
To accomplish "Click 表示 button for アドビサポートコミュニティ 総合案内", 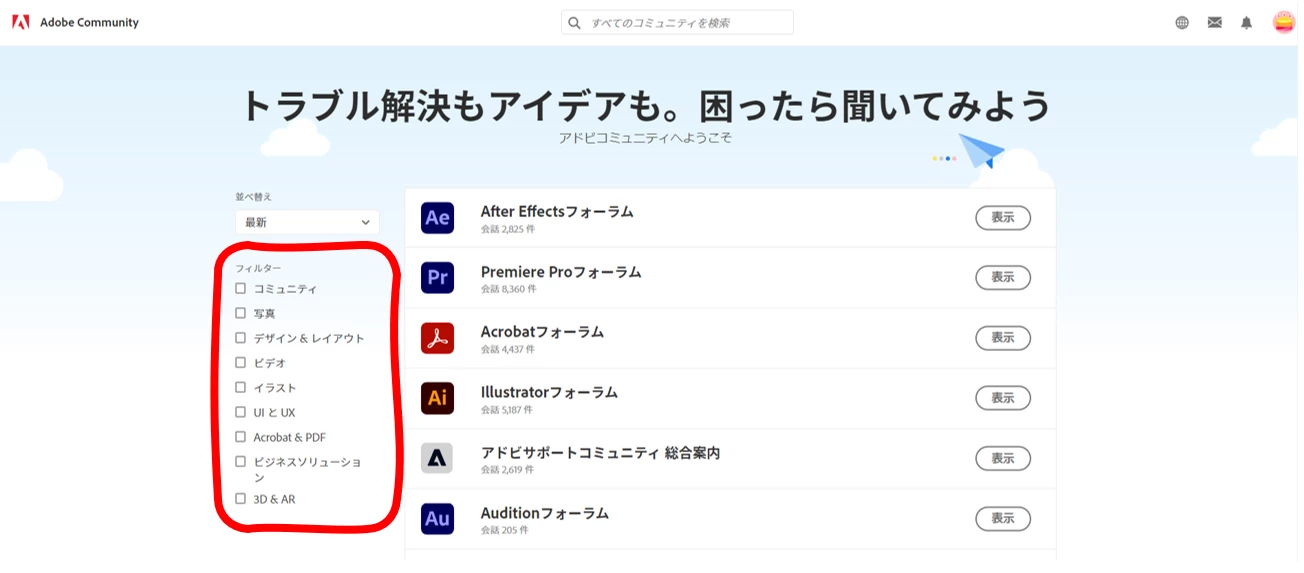I will point(1002,458).
